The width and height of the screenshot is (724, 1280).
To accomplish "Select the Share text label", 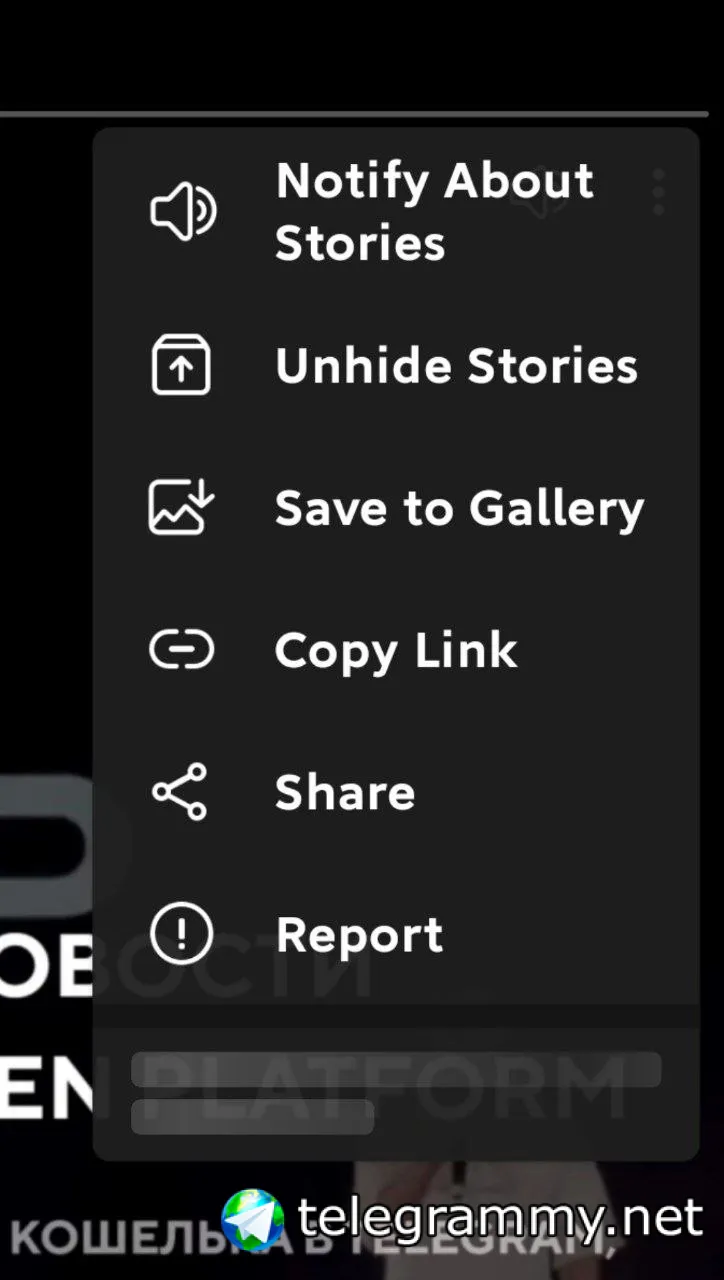I will 345,792.
